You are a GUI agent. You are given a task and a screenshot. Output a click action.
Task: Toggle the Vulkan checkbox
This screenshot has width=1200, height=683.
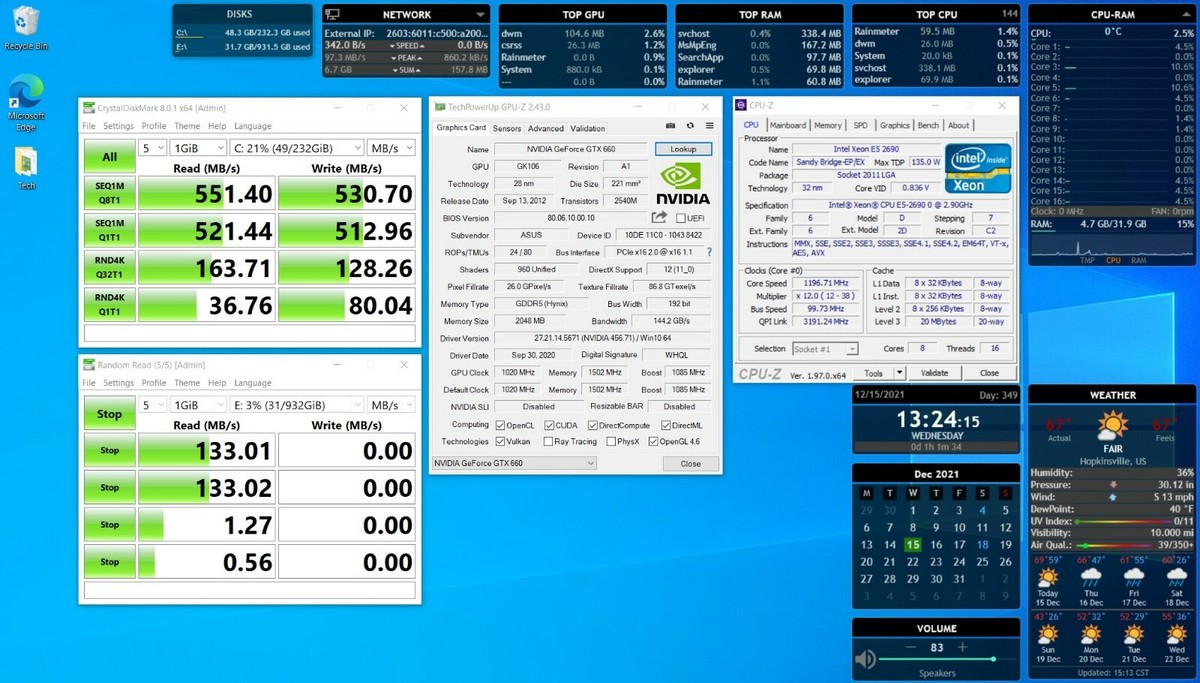pyautogui.click(x=501, y=441)
